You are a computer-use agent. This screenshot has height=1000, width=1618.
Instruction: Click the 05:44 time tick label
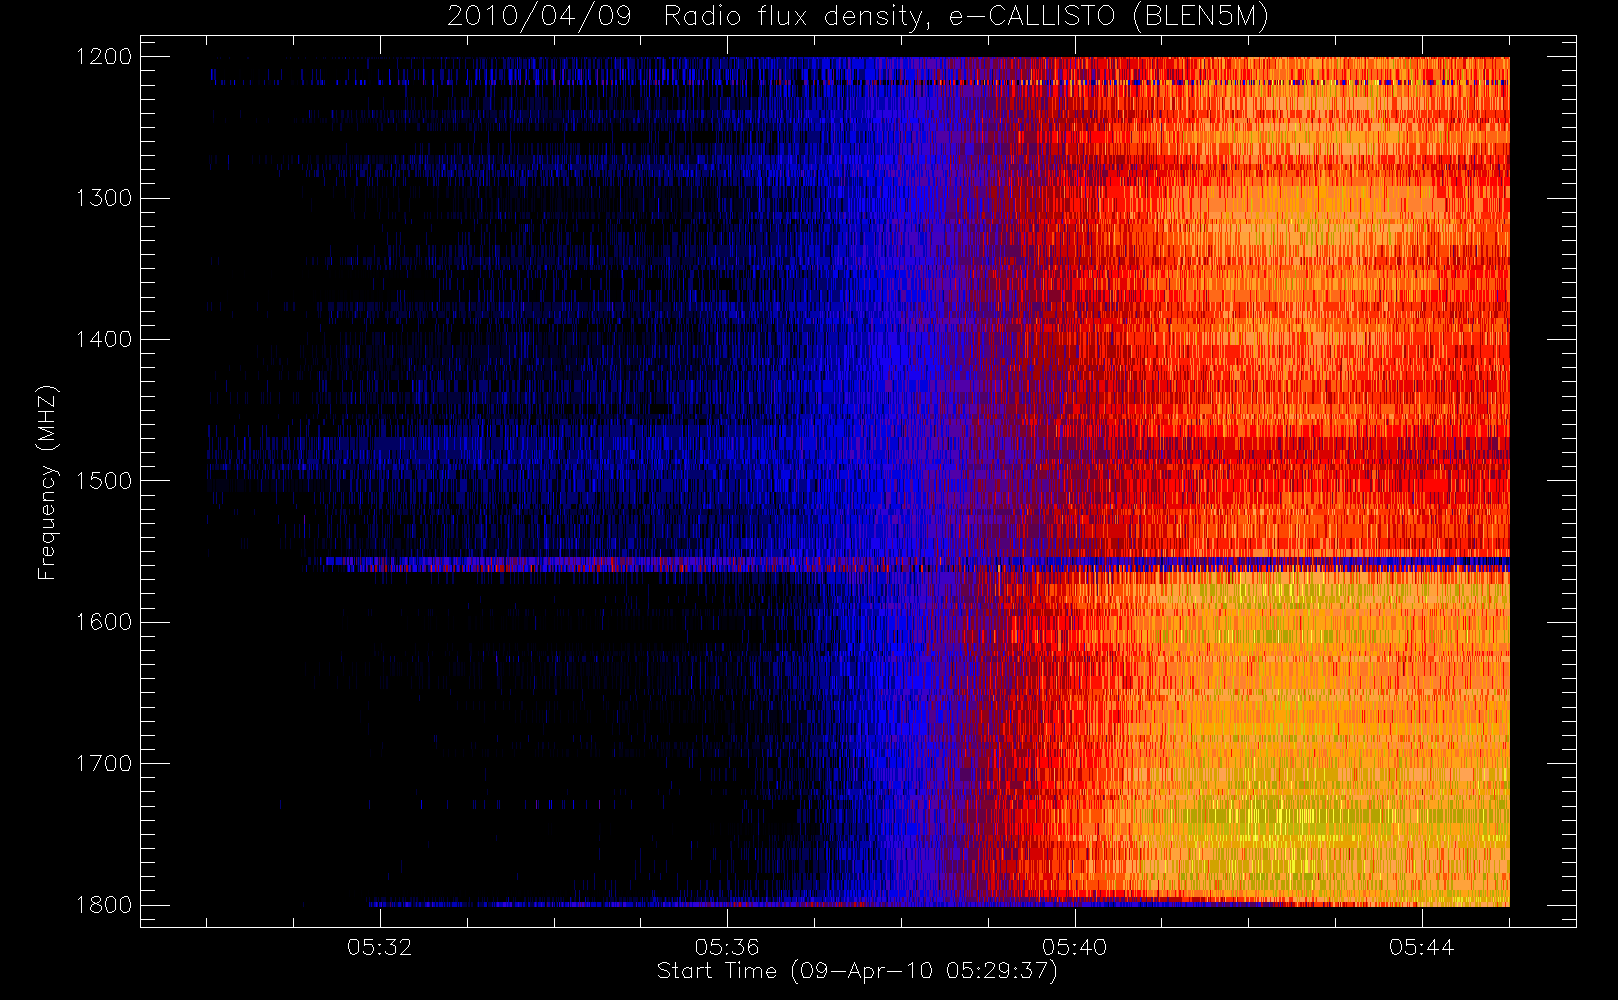[1421, 947]
